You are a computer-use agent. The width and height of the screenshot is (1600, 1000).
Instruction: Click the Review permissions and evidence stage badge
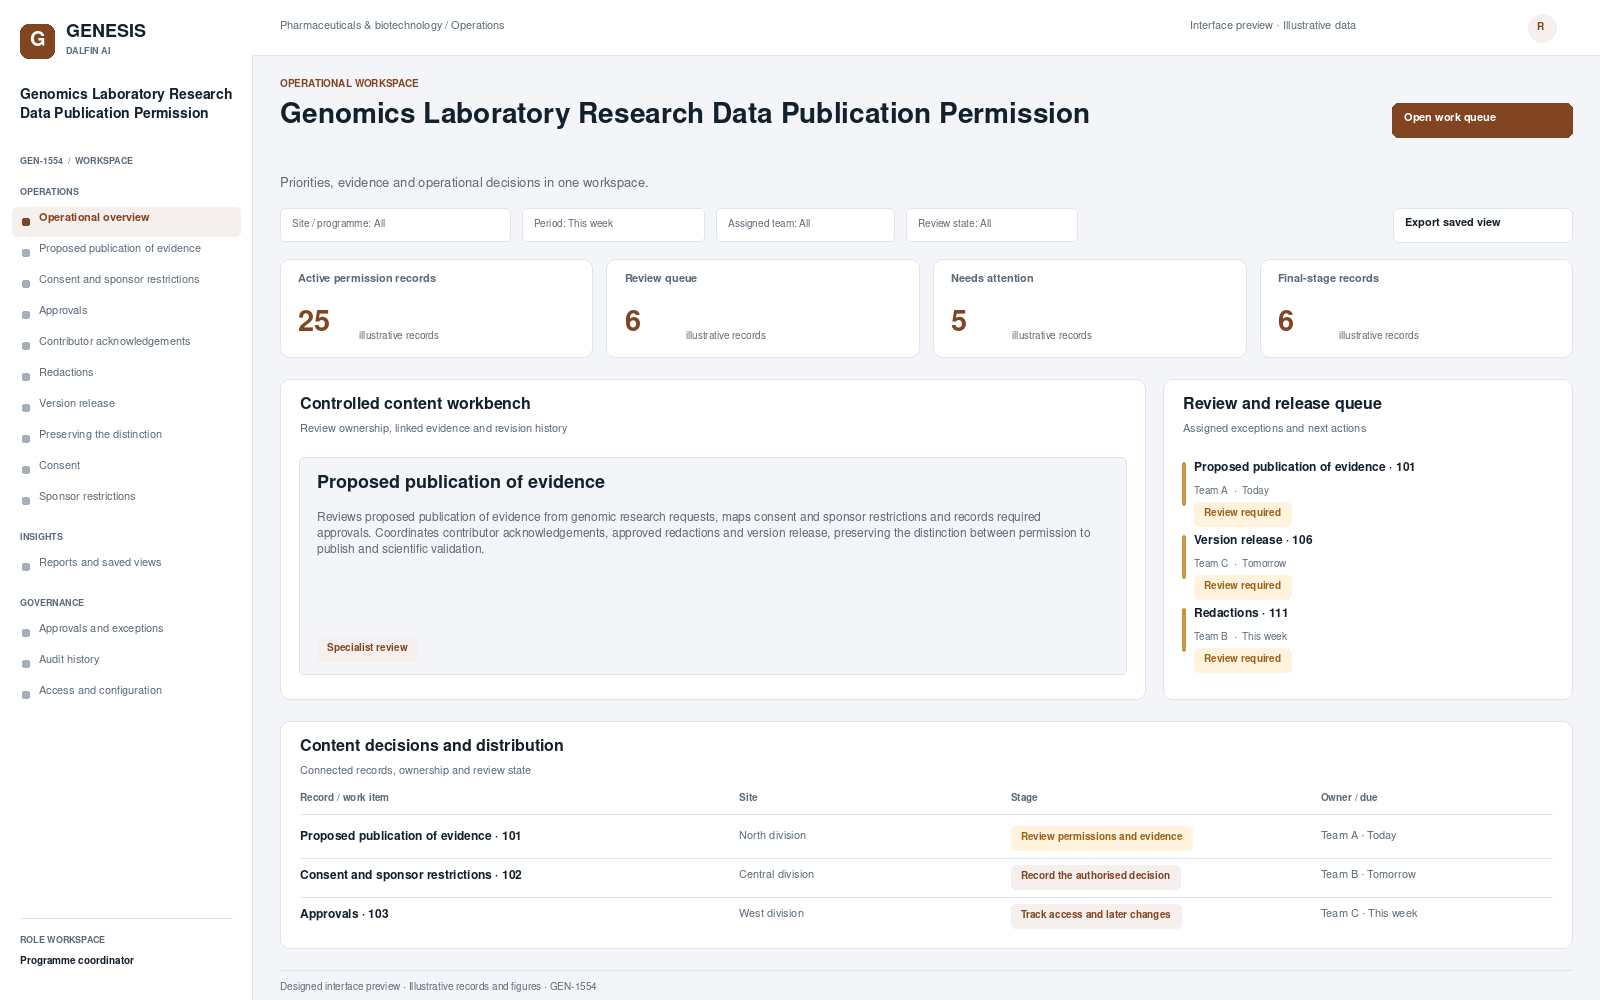(x=1101, y=837)
